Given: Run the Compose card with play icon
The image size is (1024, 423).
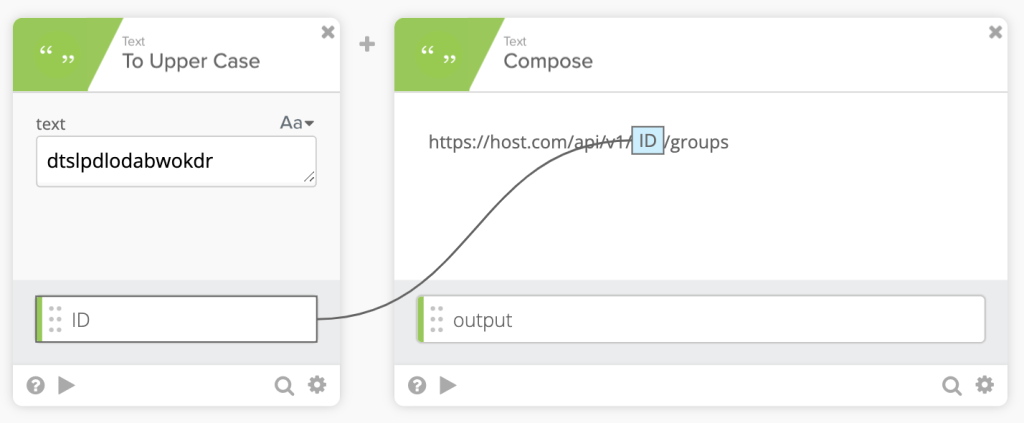Looking at the screenshot, I should (x=449, y=385).
